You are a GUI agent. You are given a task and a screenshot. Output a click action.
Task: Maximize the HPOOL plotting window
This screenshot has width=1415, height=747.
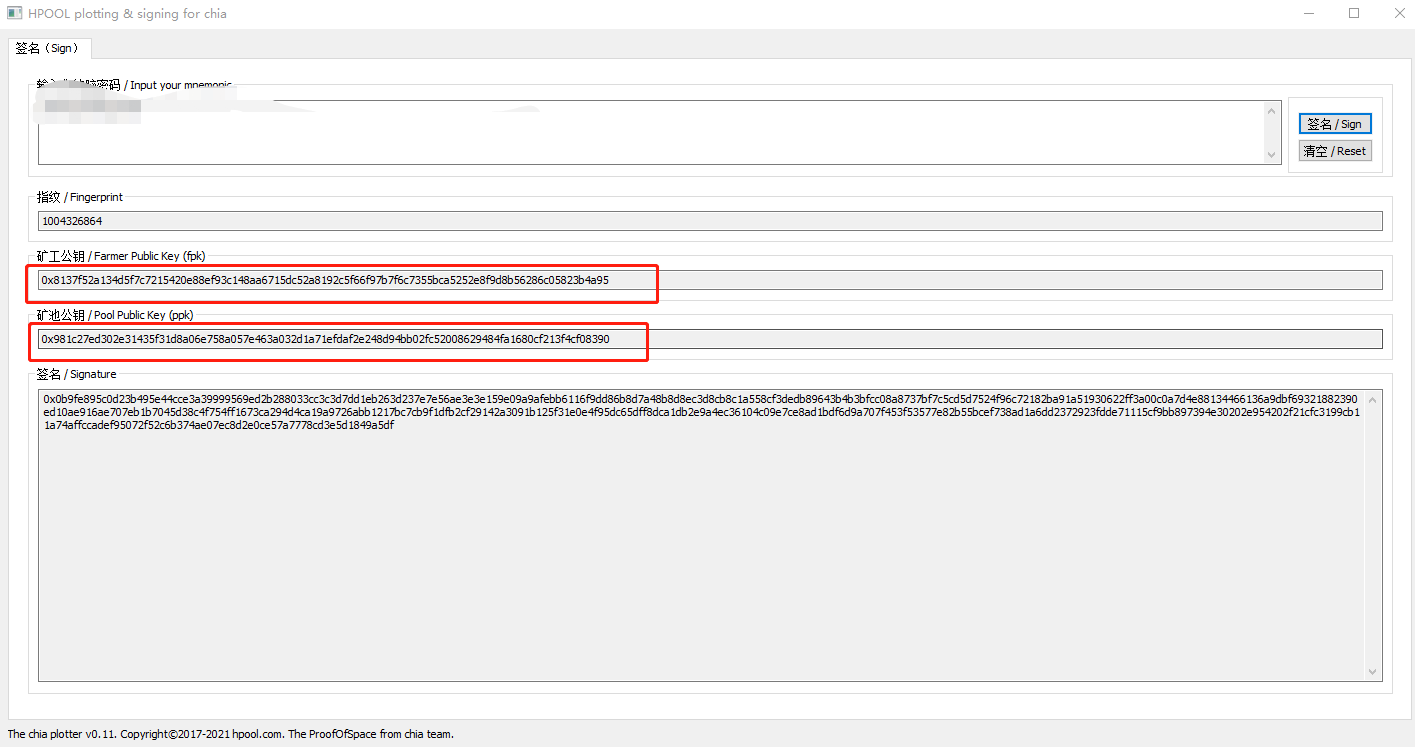coord(1354,14)
